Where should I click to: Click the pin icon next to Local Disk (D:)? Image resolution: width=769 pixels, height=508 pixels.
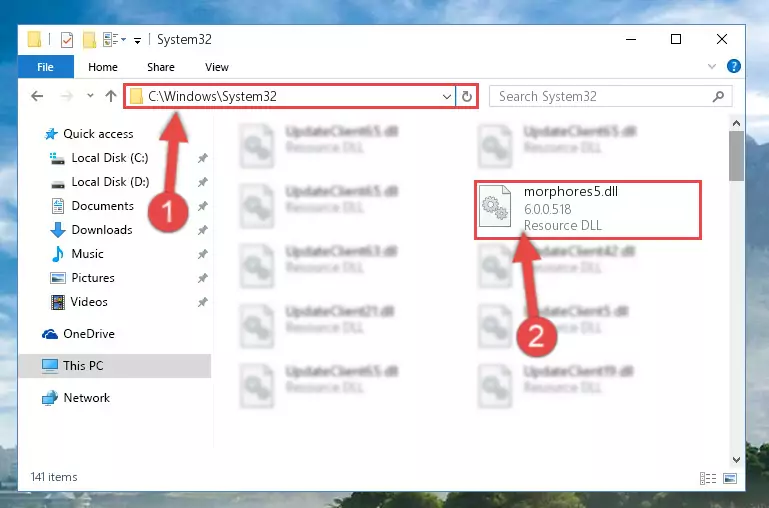(x=202, y=182)
